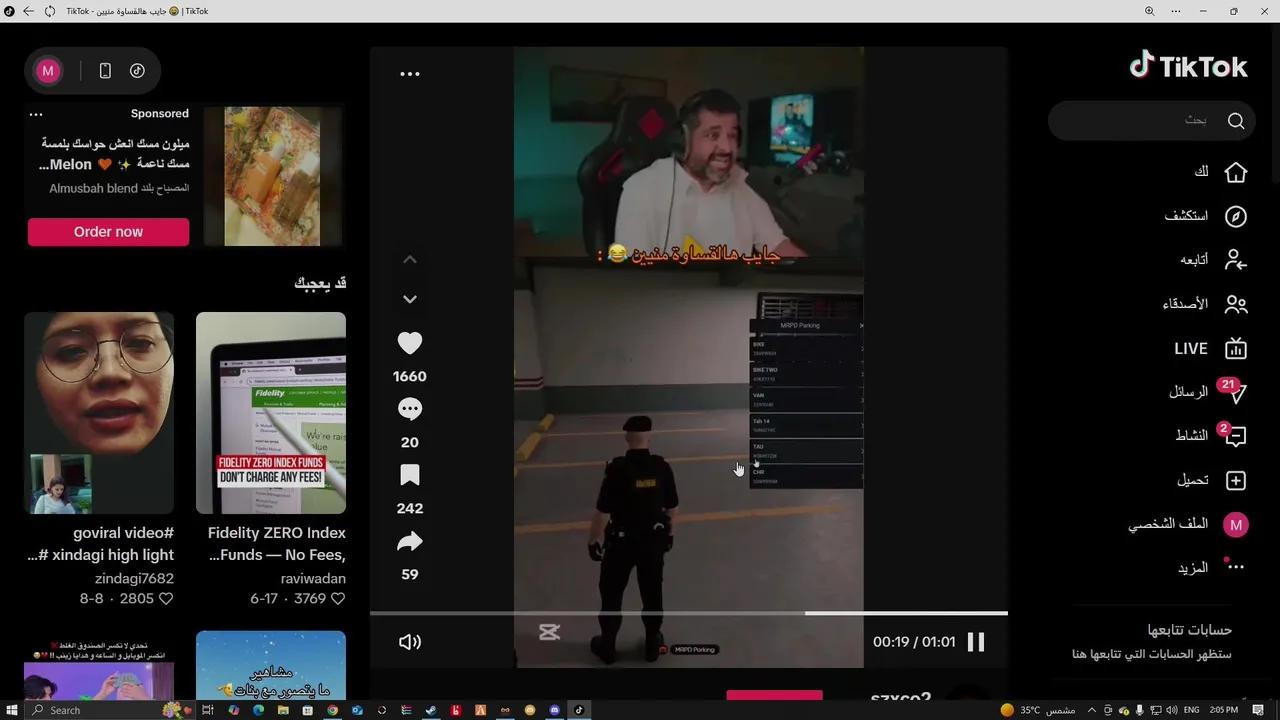
Task: Pause the video playback
Action: point(976,642)
